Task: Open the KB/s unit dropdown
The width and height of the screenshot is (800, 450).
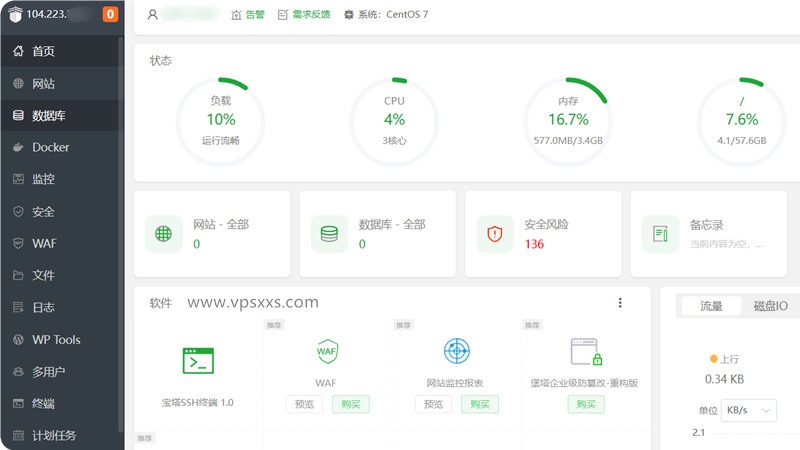Action: pos(748,410)
